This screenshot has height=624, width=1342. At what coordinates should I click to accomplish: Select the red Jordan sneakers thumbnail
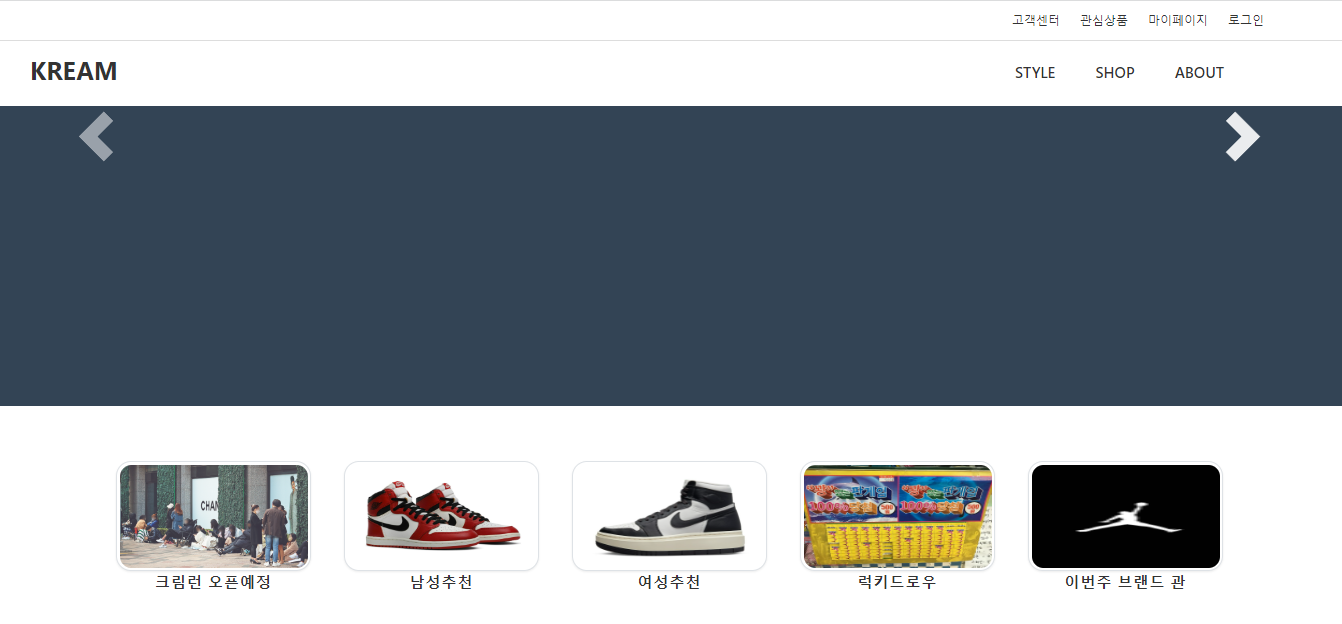pyautogui.click(x=441, y=516)
